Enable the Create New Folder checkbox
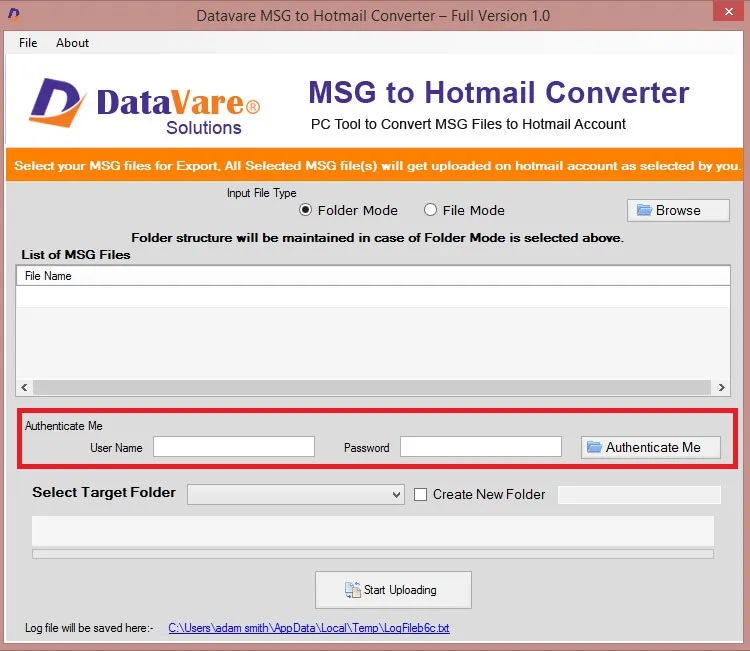750x651 pixels. [420, 494]
